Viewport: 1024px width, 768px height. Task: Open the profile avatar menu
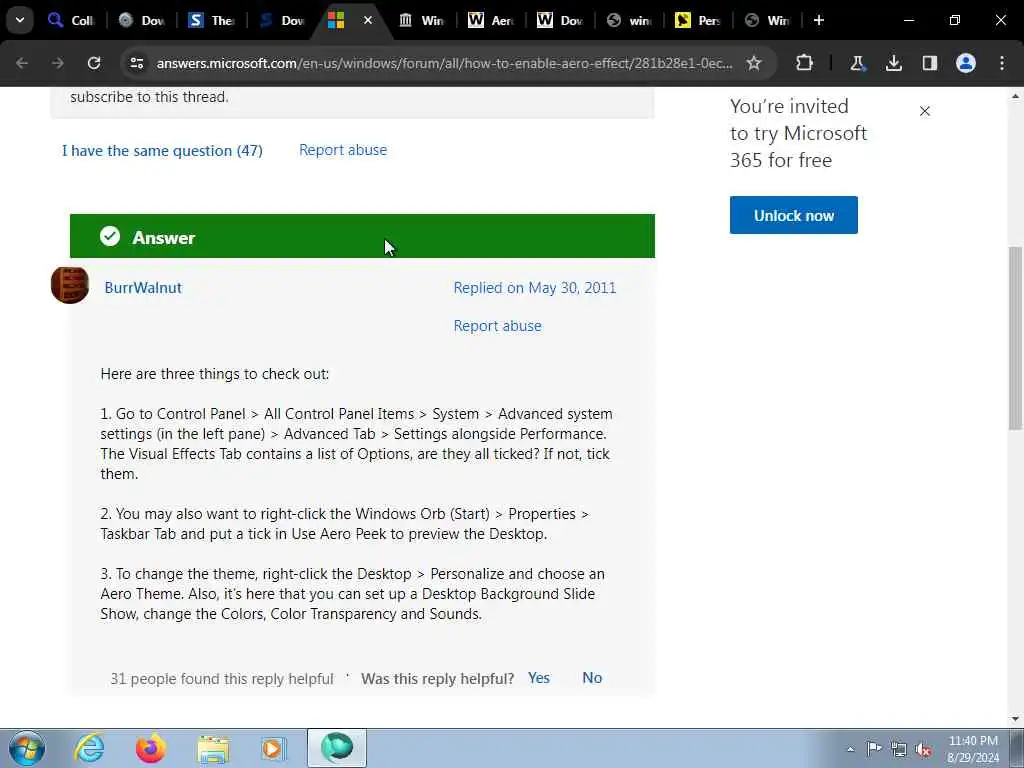(966, 63)
